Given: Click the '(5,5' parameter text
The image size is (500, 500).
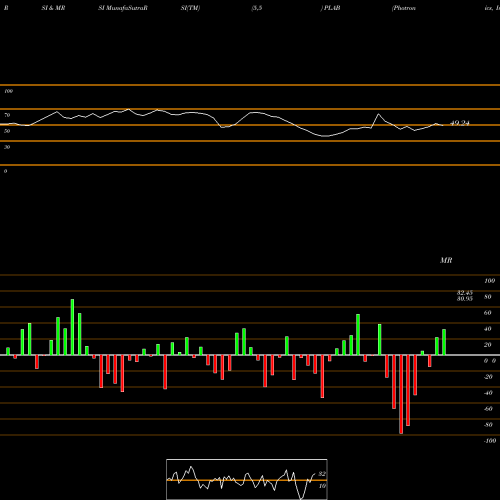Looking at the screenshot, I should point(257,8).
